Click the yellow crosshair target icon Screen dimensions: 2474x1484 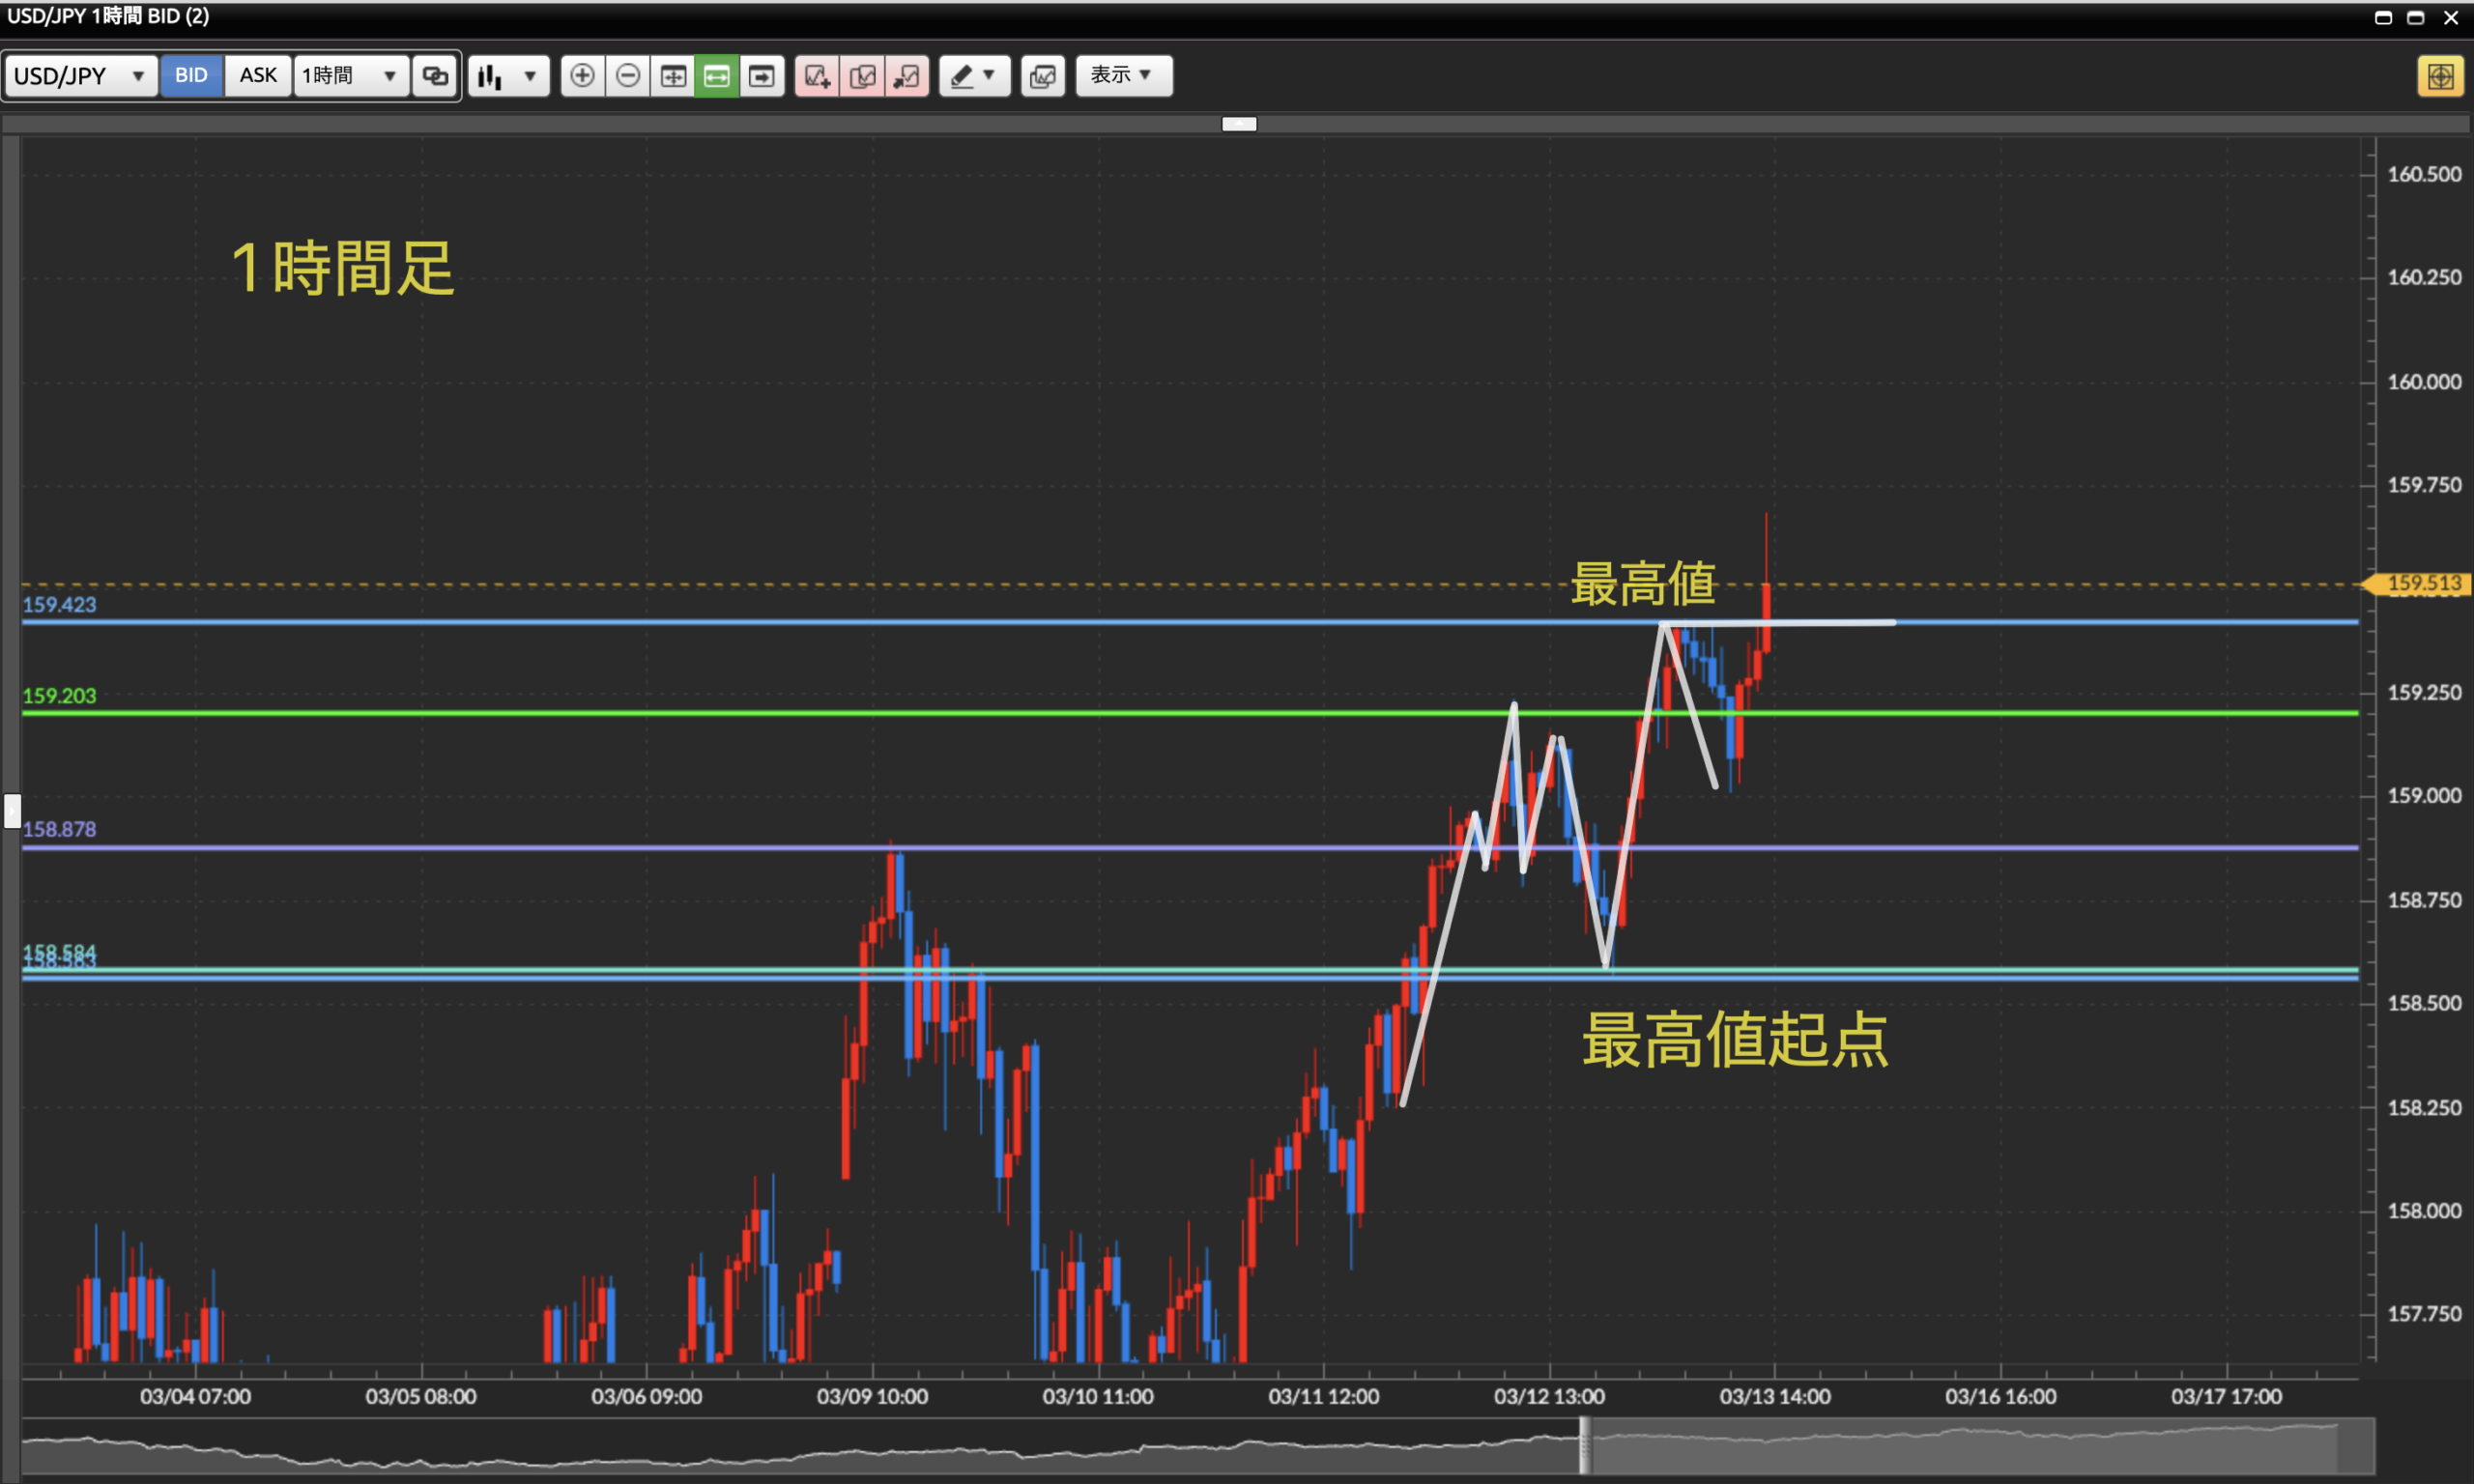click(x=2440, y=76)
